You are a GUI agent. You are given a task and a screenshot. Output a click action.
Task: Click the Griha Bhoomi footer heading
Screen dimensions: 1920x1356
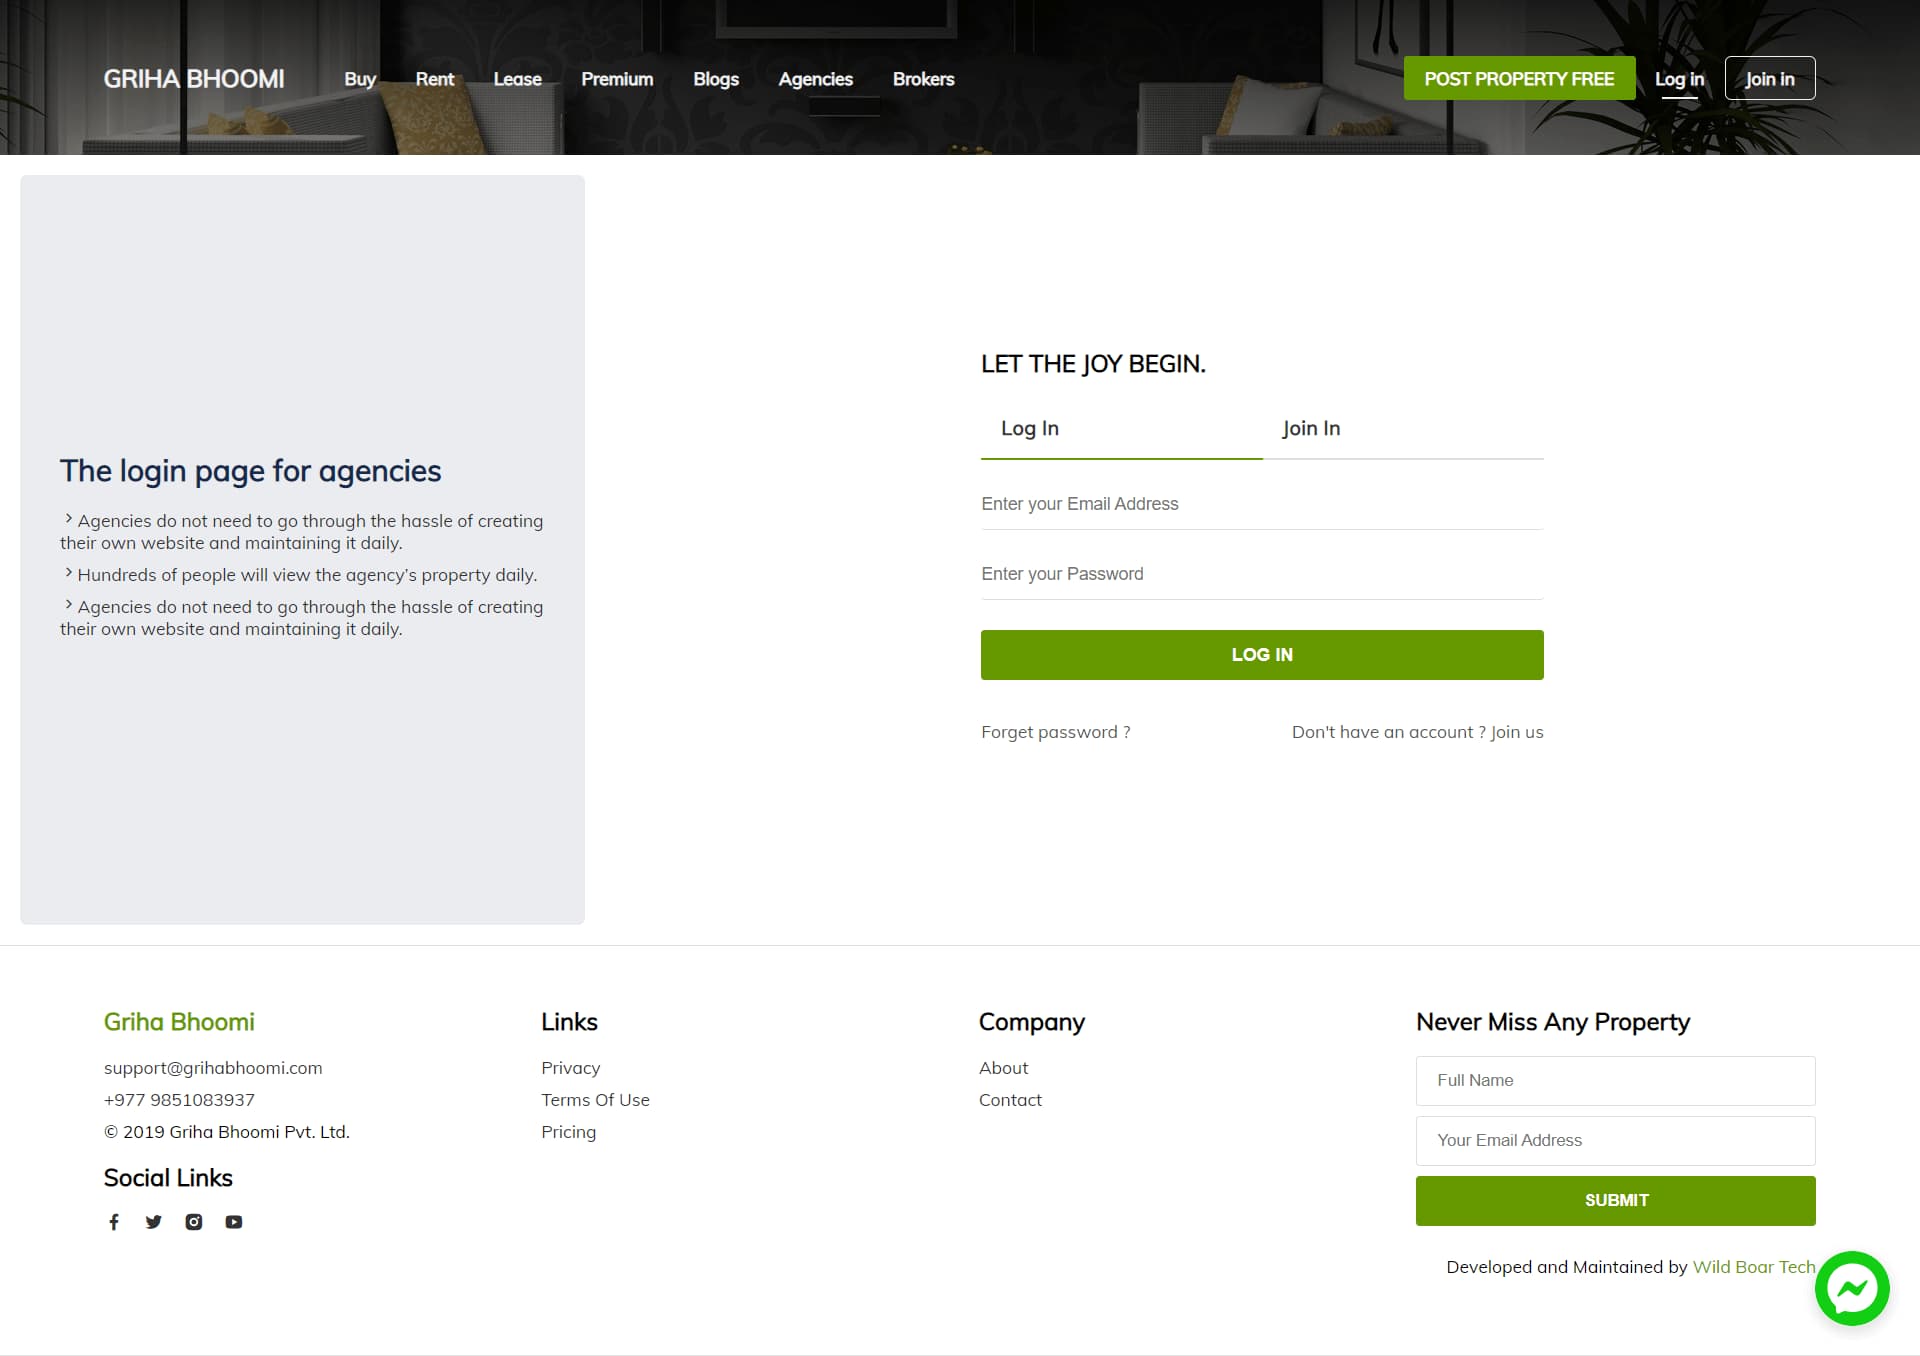click(179, 1022)
